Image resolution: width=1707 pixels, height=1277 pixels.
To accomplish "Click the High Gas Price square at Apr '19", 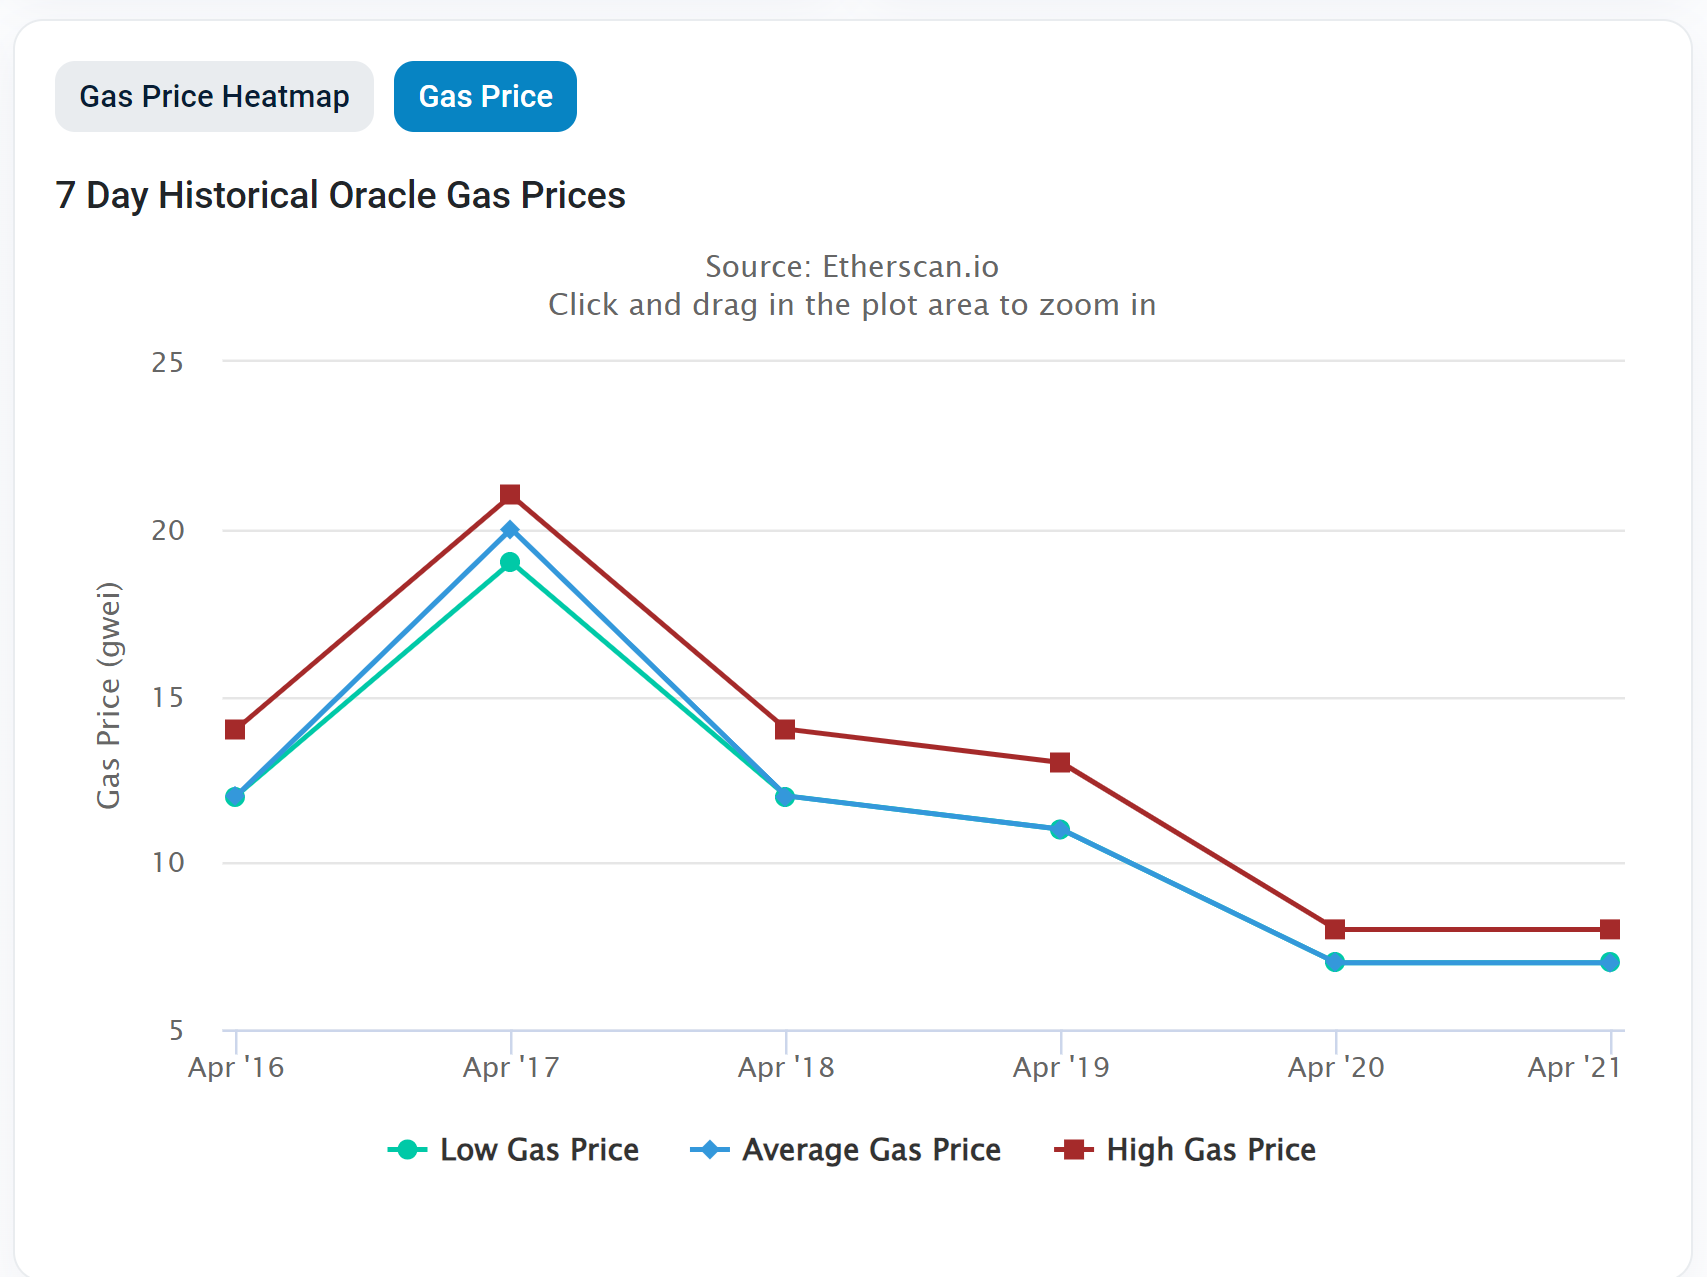I will click(1060, 763).
